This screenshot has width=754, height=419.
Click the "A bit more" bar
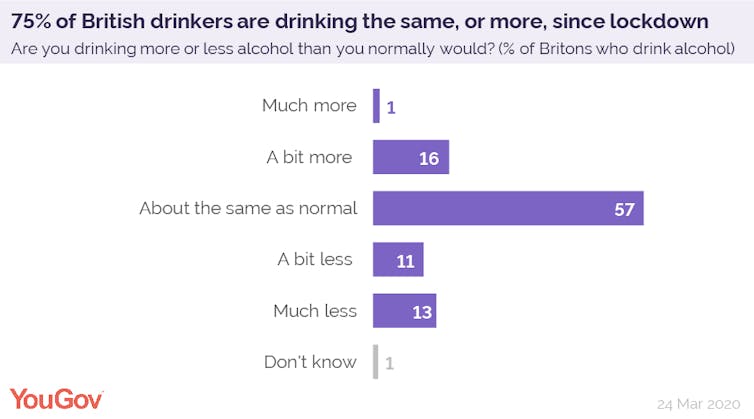[395, 157]
